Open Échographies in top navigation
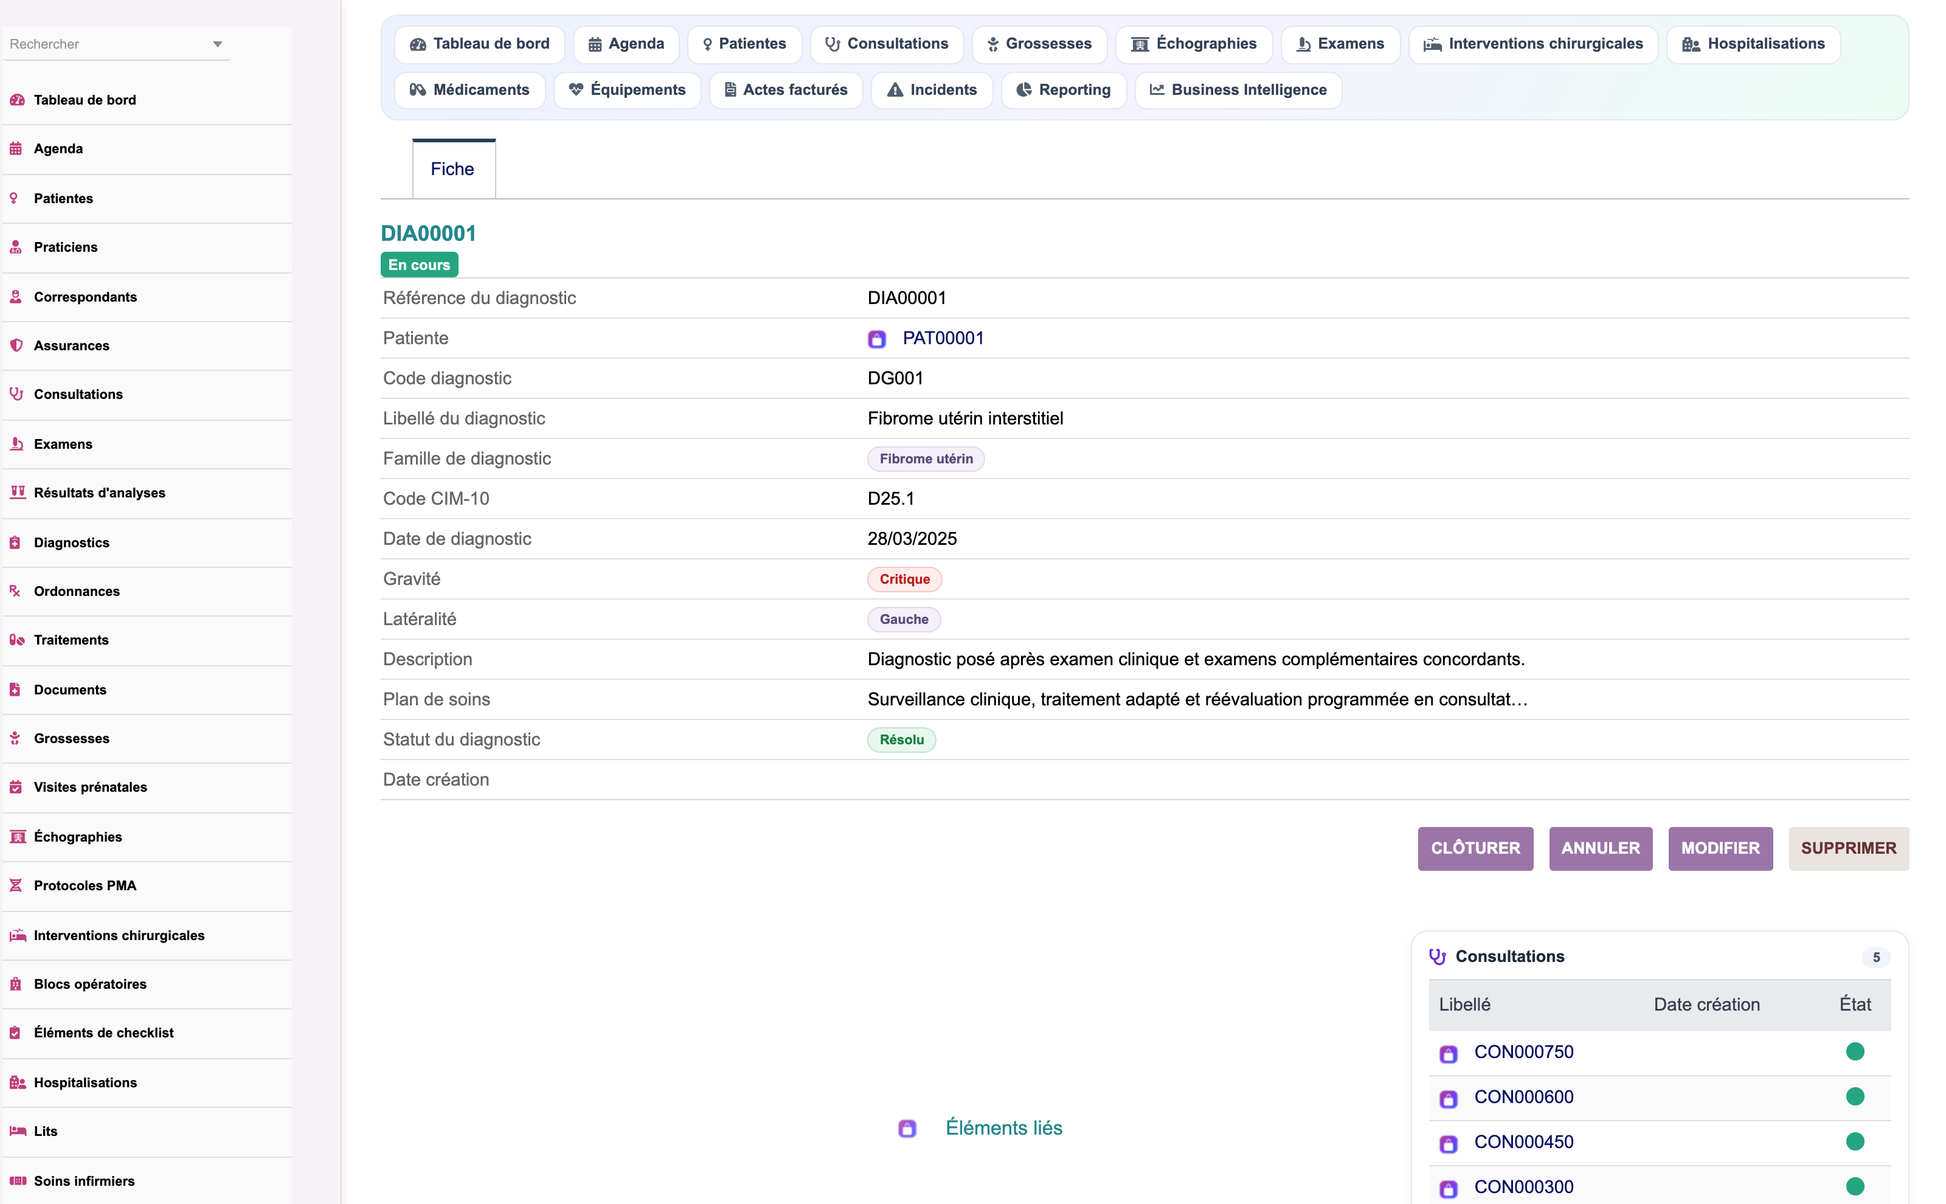The width and height of the screenshot is (1946, 1204). coord(1194,44)
